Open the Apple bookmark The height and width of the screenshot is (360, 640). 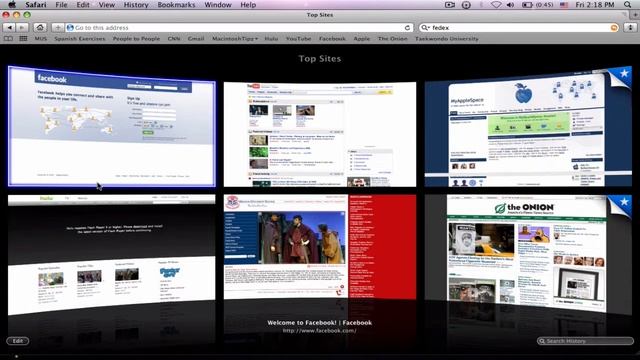(x=362, y=39)
